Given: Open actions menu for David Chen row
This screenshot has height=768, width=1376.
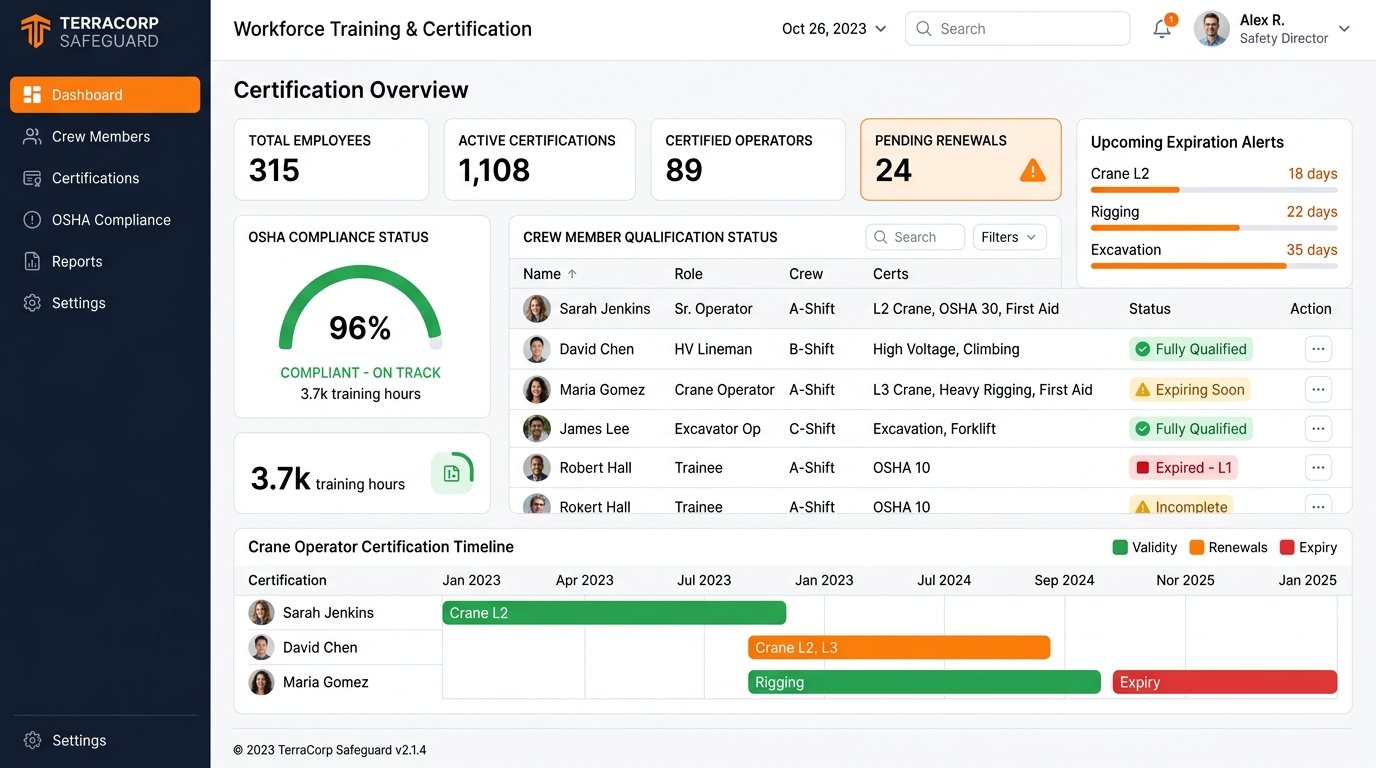Looking at the screenshot, I should tap(1318, 349).
